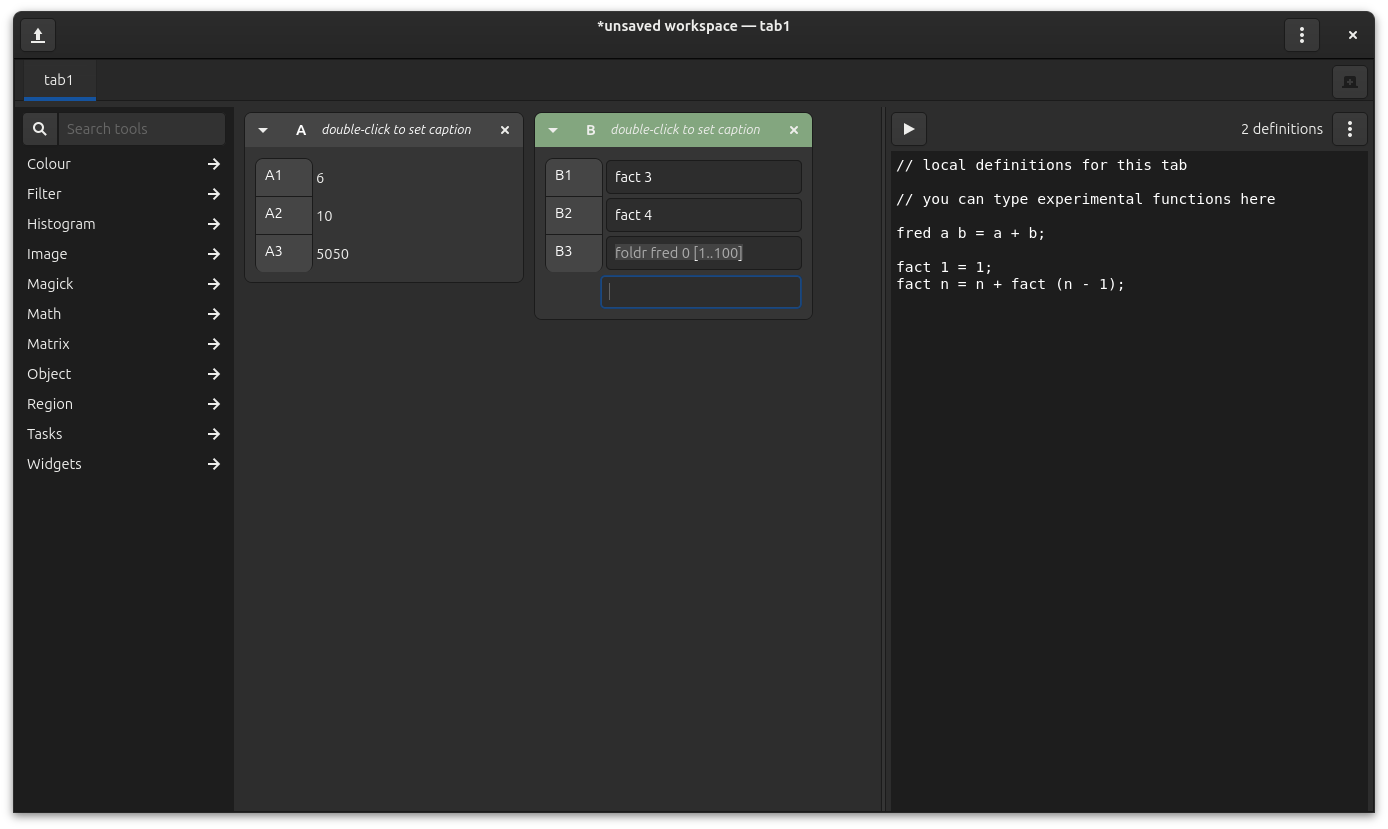Open the Math tool category
Screen dimensions: 1388x829
tap(123, 314)
